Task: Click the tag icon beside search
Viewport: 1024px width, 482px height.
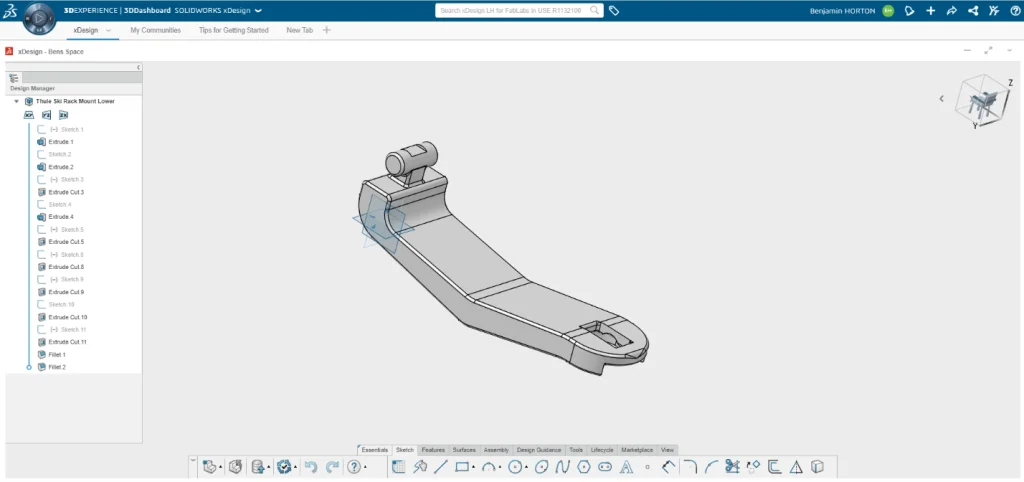Action: pyautogui.click(x=614, y=11)
